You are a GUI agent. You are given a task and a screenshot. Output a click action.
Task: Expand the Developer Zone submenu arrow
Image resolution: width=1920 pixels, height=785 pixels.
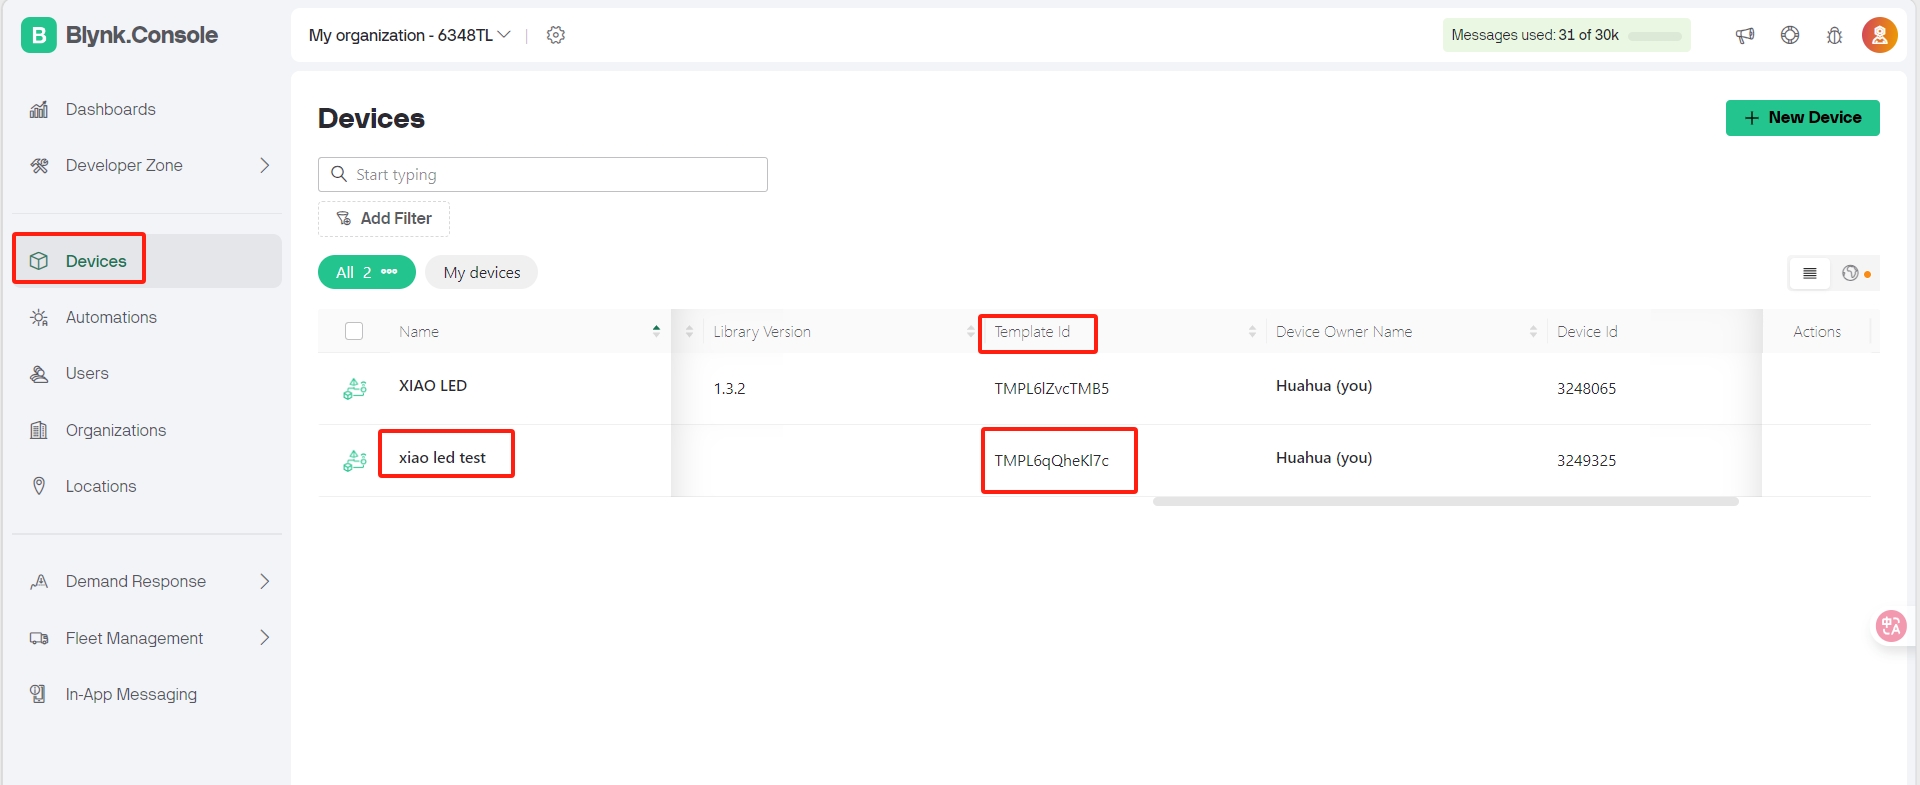[x=265, y=165]
